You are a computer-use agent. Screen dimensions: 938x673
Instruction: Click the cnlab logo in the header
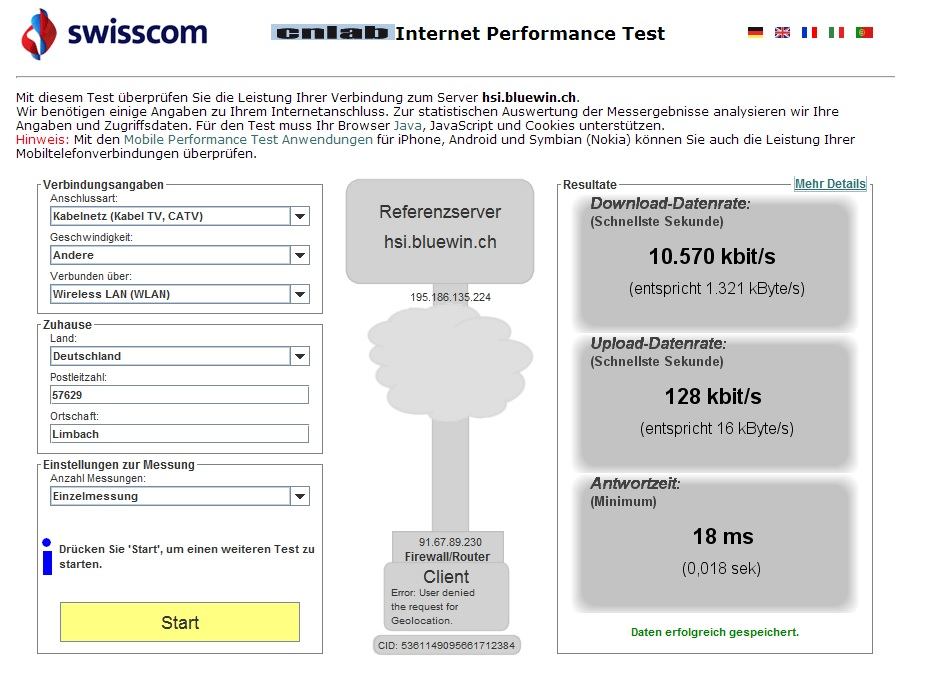click(331, 33)
